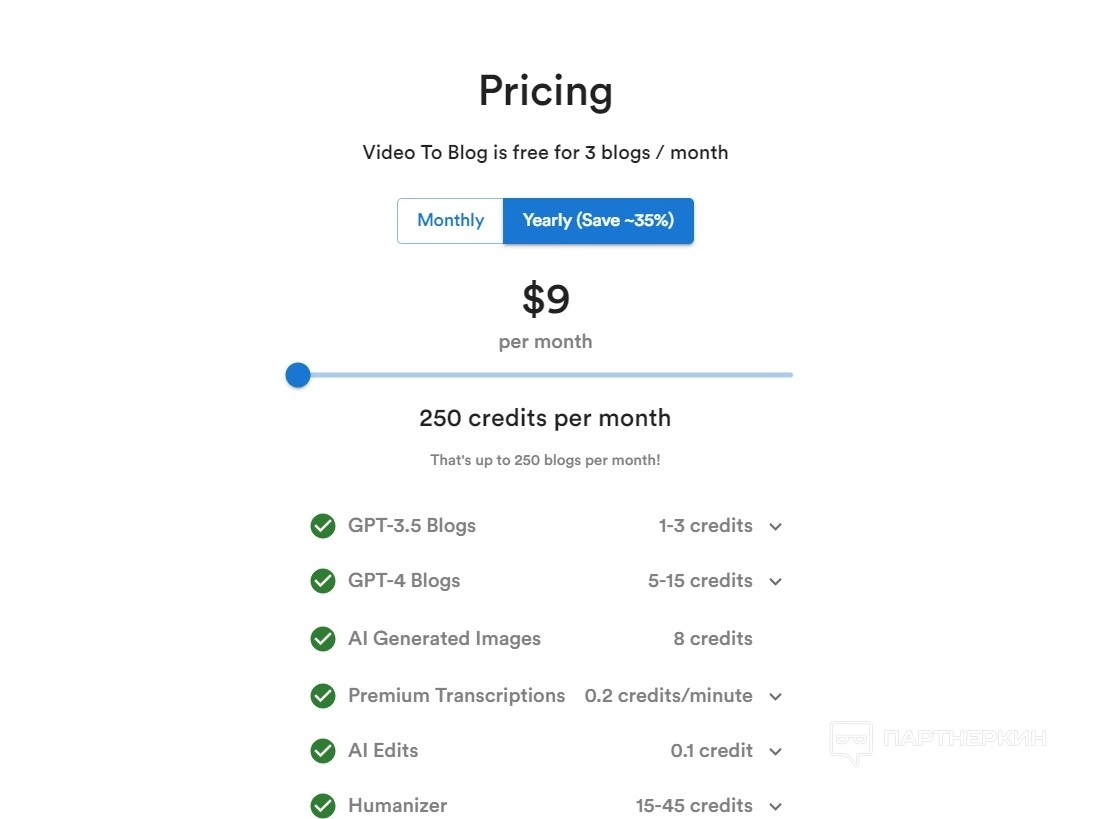Click green checkmark beside Humanizer
1098x819 pixels.
[x=322, y=806]
